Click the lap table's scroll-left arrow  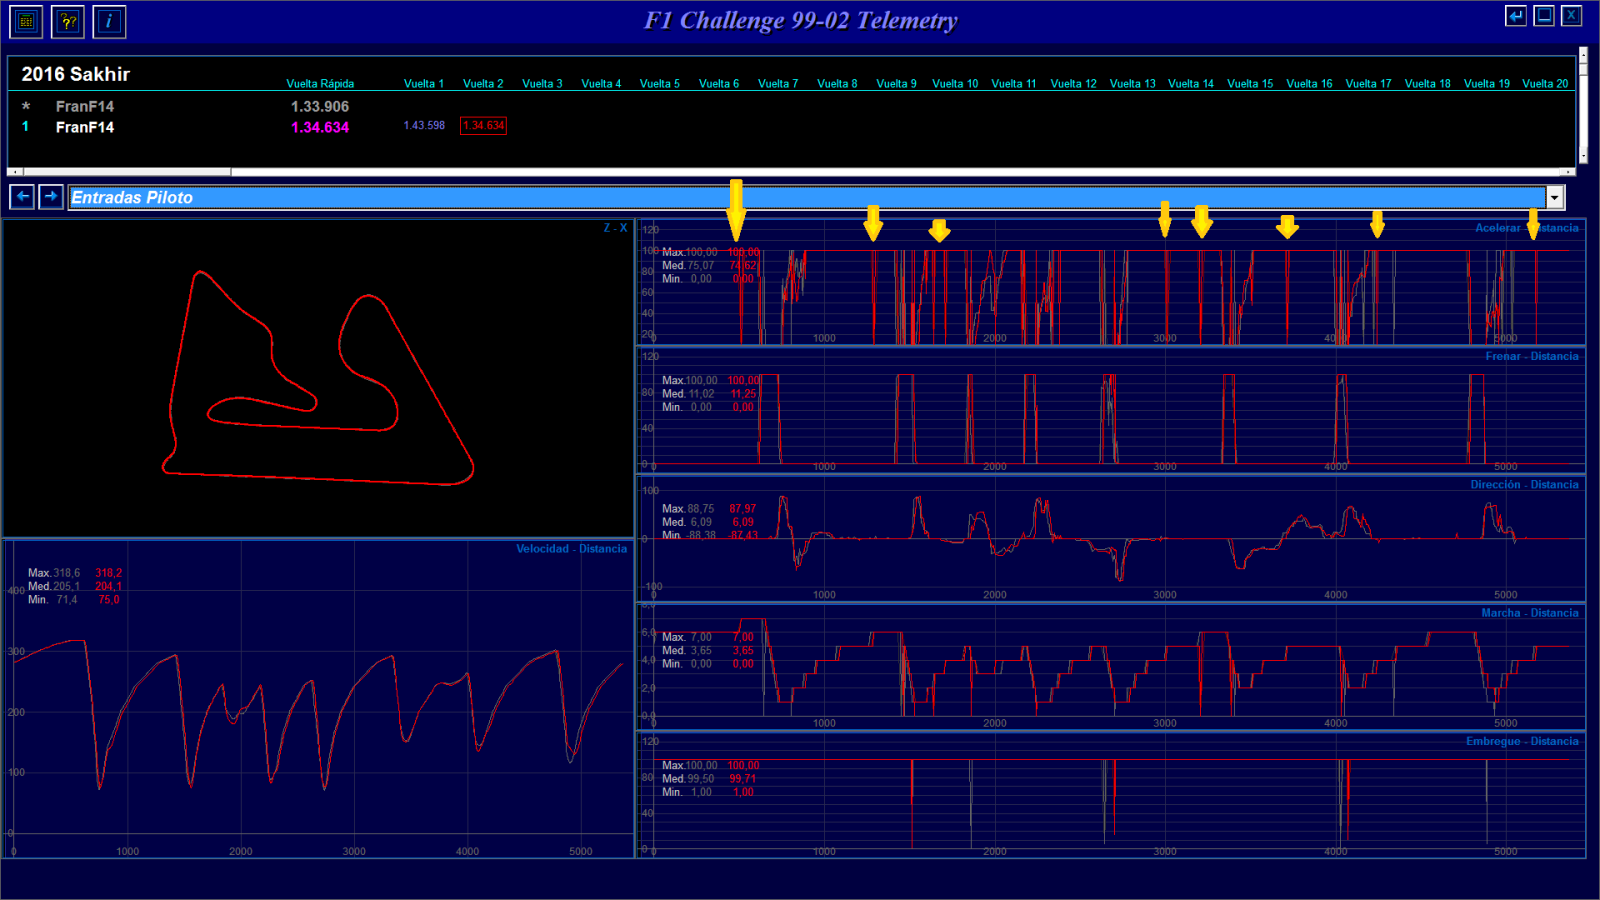(x=13, y=172)
